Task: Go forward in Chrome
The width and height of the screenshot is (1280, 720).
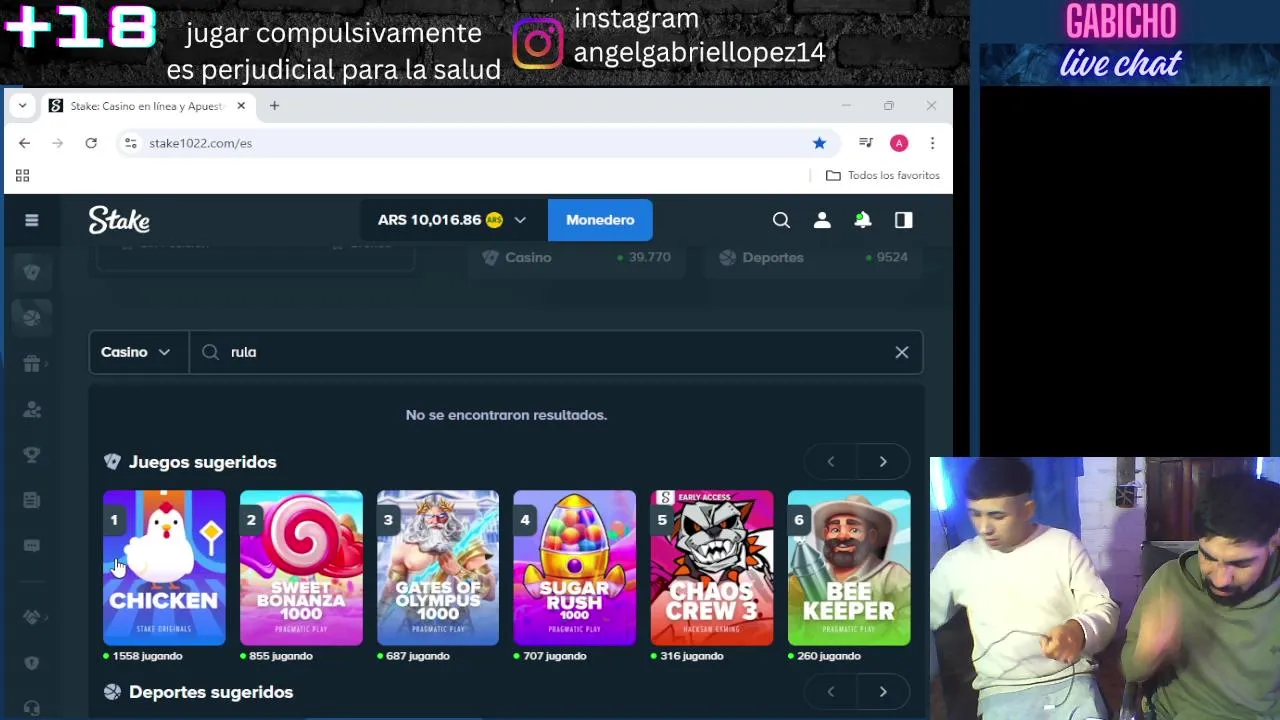Action: point(57,143)
